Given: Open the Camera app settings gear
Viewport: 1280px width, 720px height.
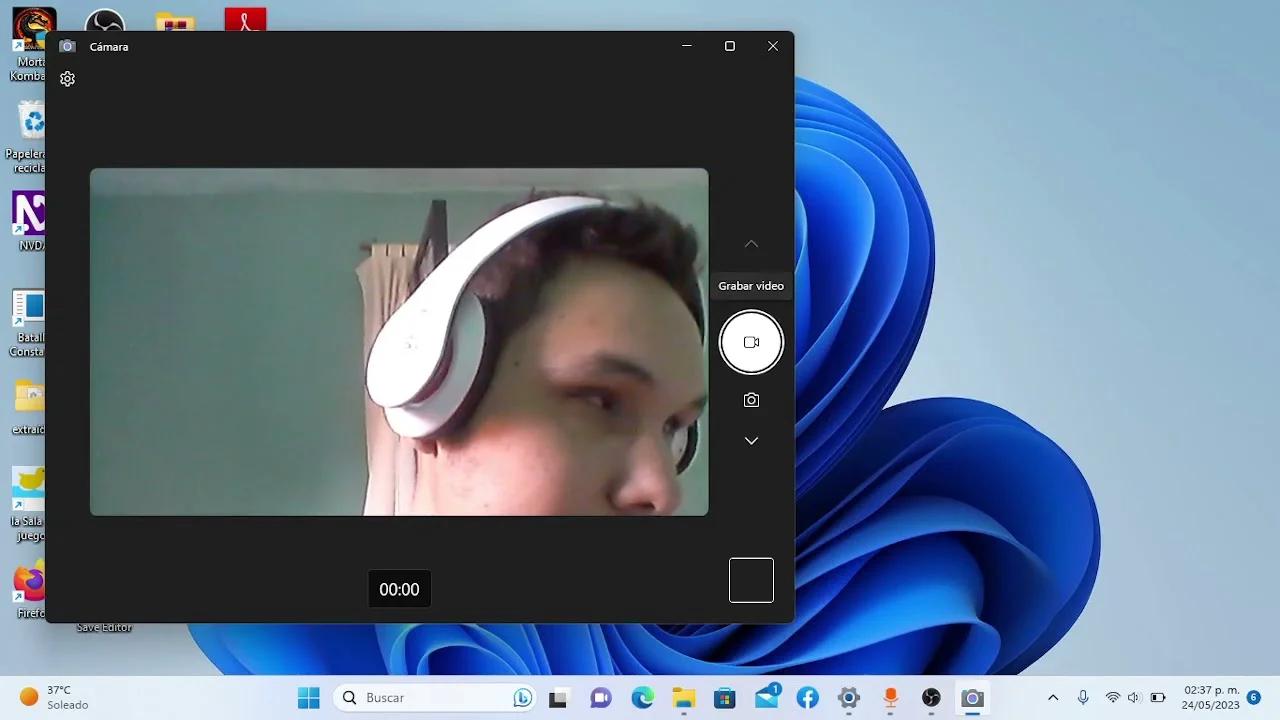Looking at the screenshot, I should (x=67, y=78).
